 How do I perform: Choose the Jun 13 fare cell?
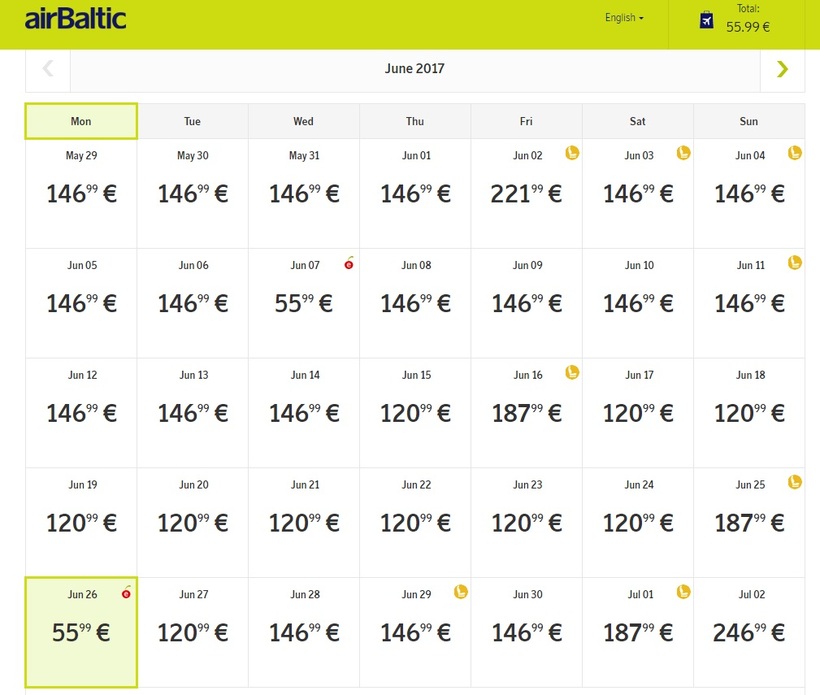click(192, 413)
